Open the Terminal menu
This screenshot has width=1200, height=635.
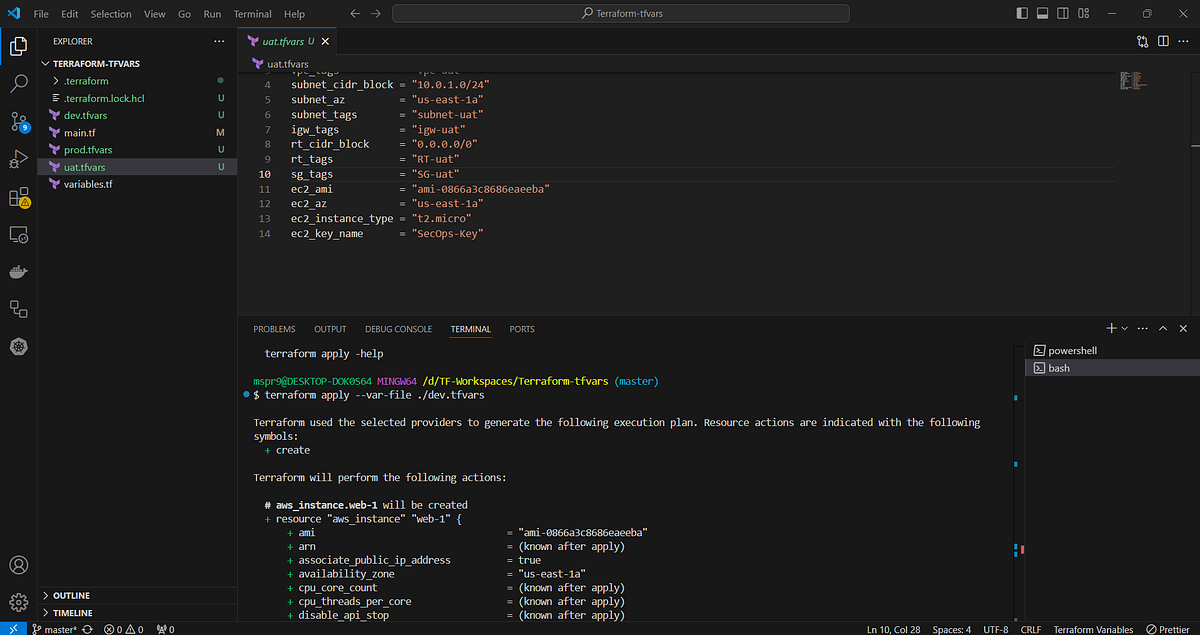(x=252, y=13)
